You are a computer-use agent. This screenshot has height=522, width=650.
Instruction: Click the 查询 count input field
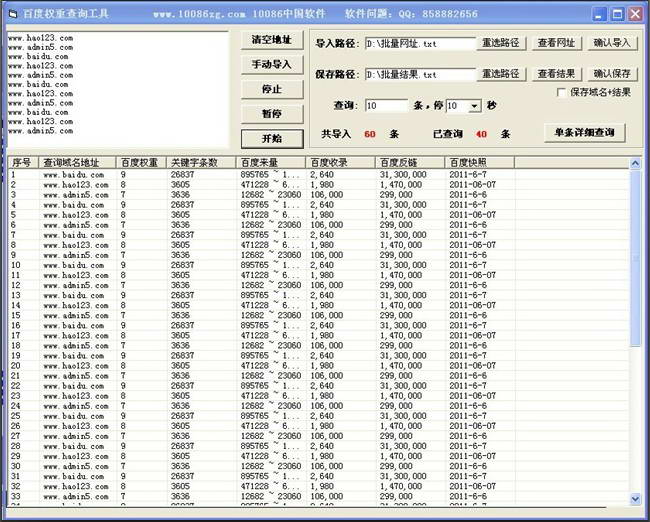[387, 106]
